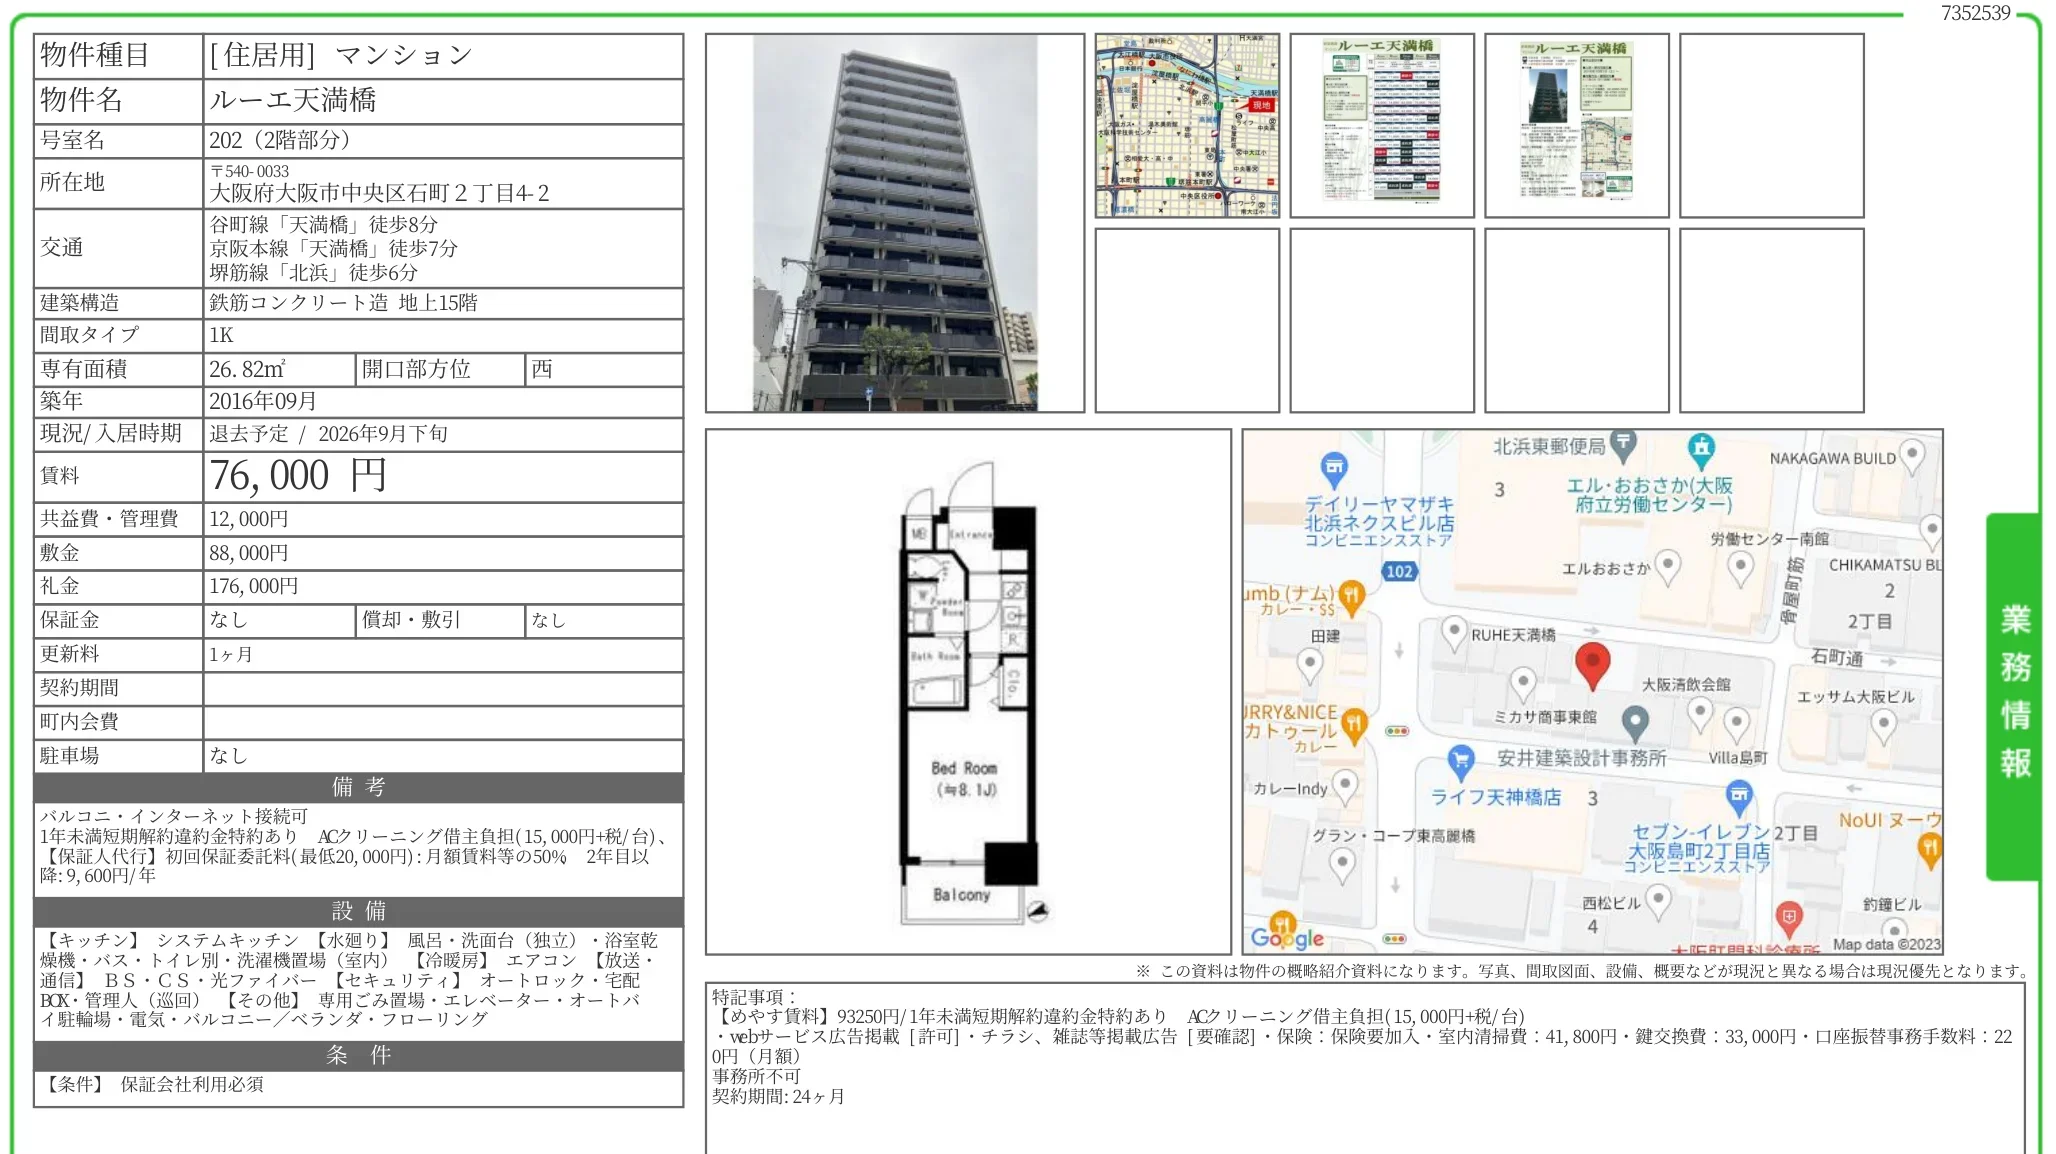The height and width of the screenshot is (1154, 2056).
Task: Select renewal fee value 1ヶ月
Action: (x=231, y=655)
